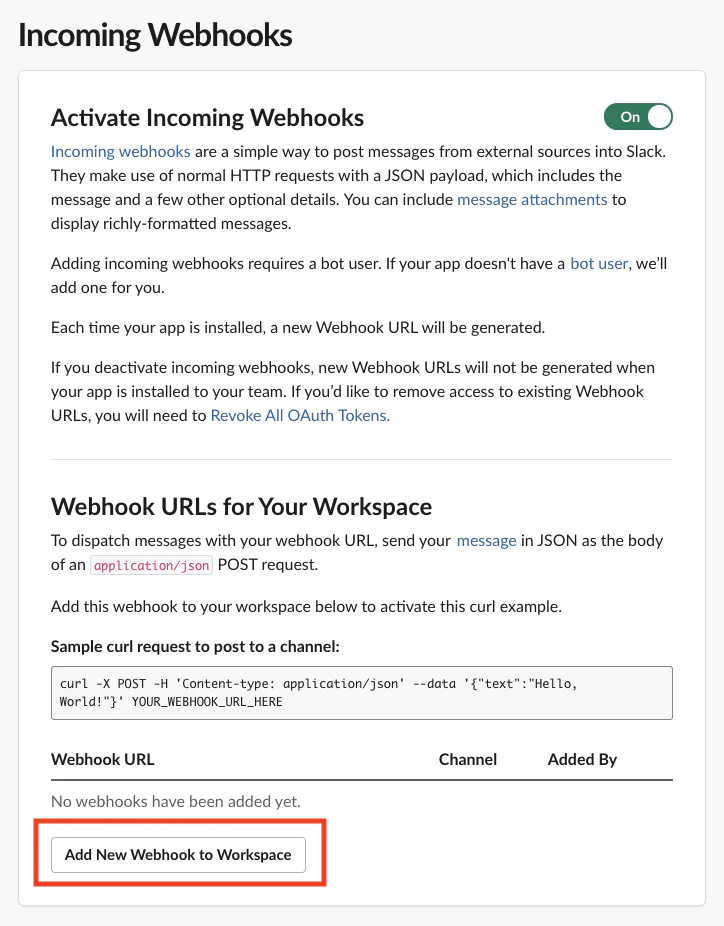This screenshot has width=724, height=926.
Task: Open the bot user link
Action: [x=599, y=263]
